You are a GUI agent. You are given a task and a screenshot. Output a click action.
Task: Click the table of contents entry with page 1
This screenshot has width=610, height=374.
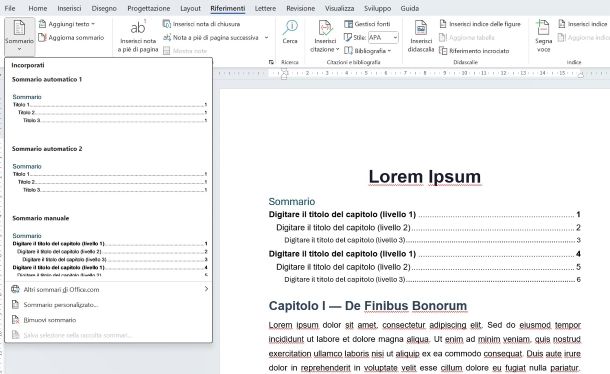[424, 214]
